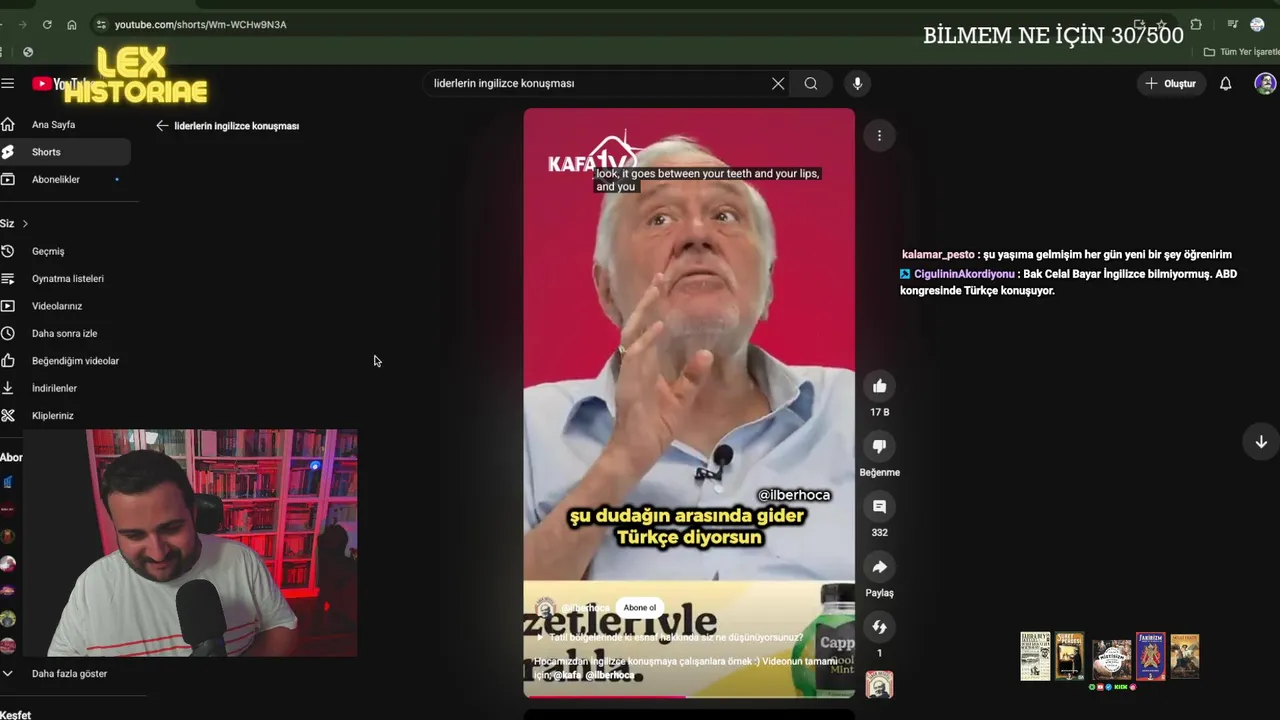
Task: Open Beğendiğim videolar liked videos
Action: 65,360
